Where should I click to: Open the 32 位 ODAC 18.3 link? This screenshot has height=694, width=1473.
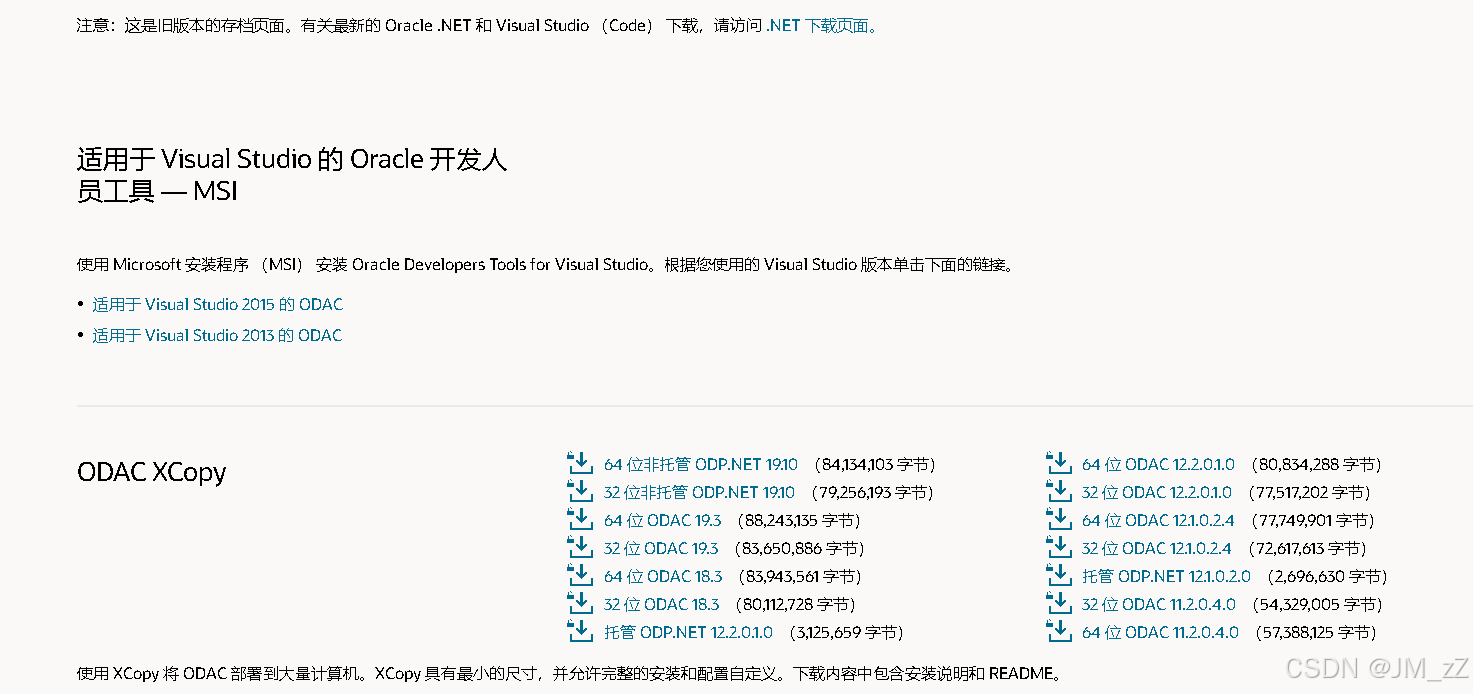tap(661, 604)
